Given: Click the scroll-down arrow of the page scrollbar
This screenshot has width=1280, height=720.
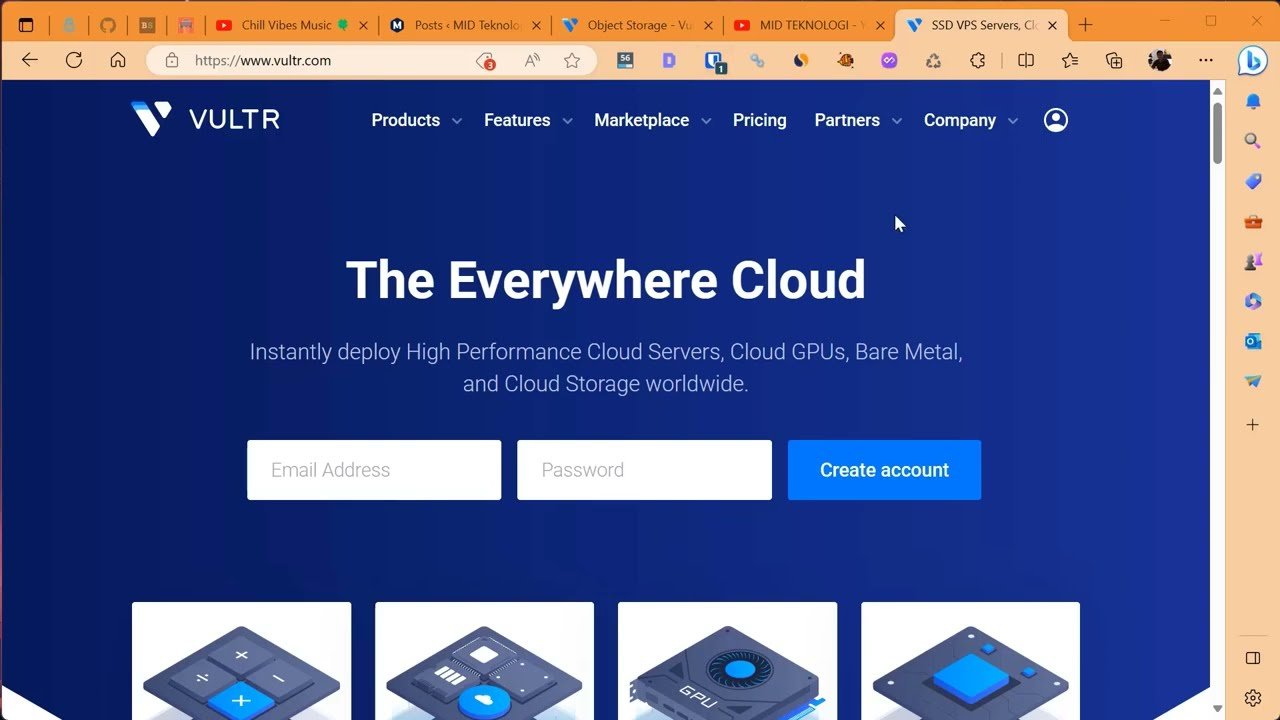Looking at the screenshot, I should point(1217,709).
